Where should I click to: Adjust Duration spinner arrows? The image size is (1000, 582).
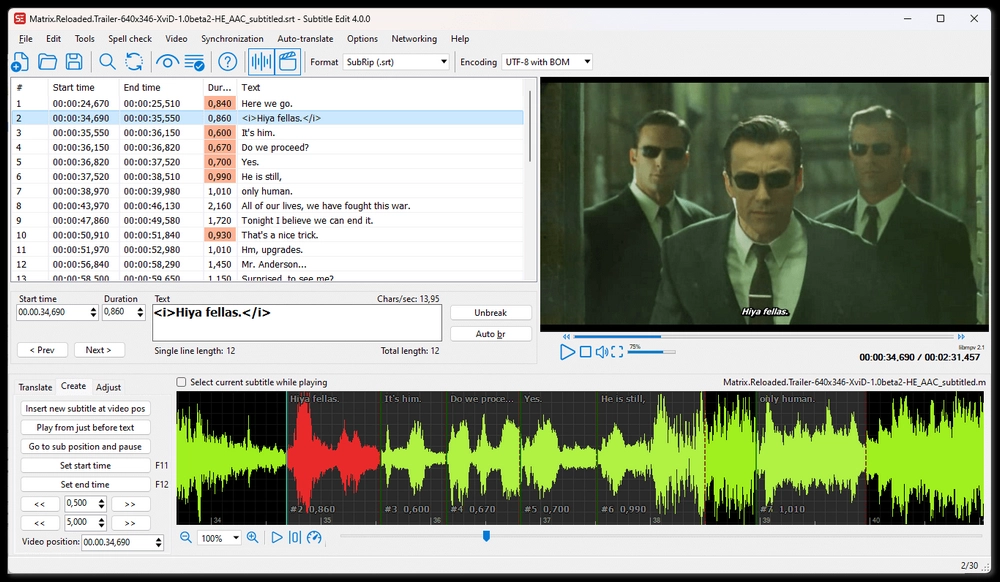140,312
